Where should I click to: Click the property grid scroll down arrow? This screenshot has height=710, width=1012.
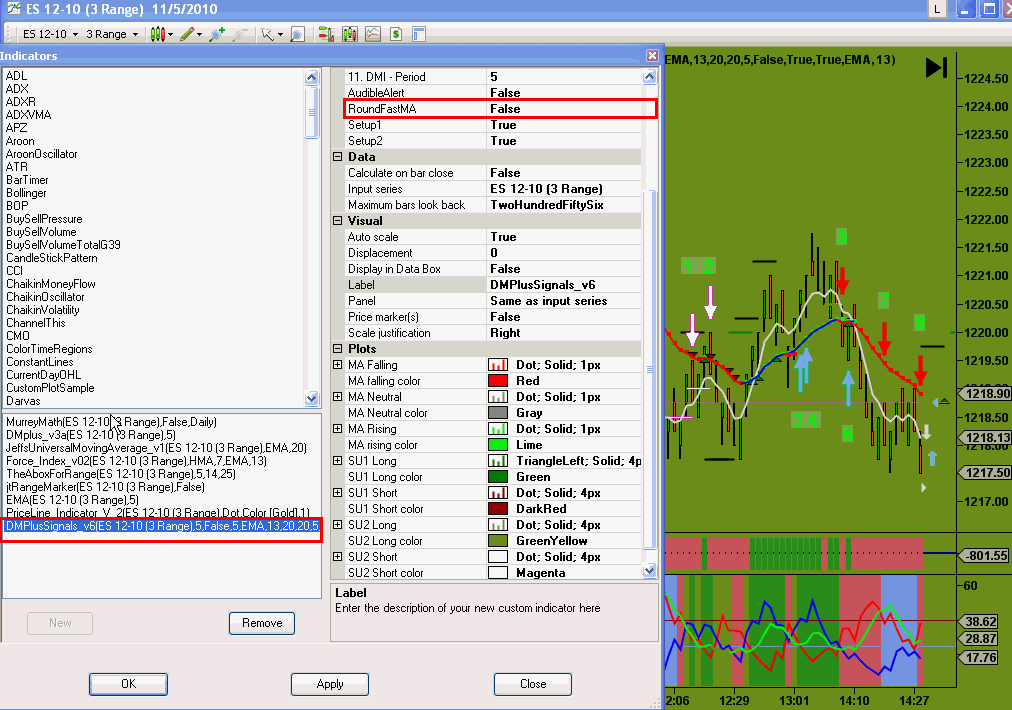click(649, 571)
